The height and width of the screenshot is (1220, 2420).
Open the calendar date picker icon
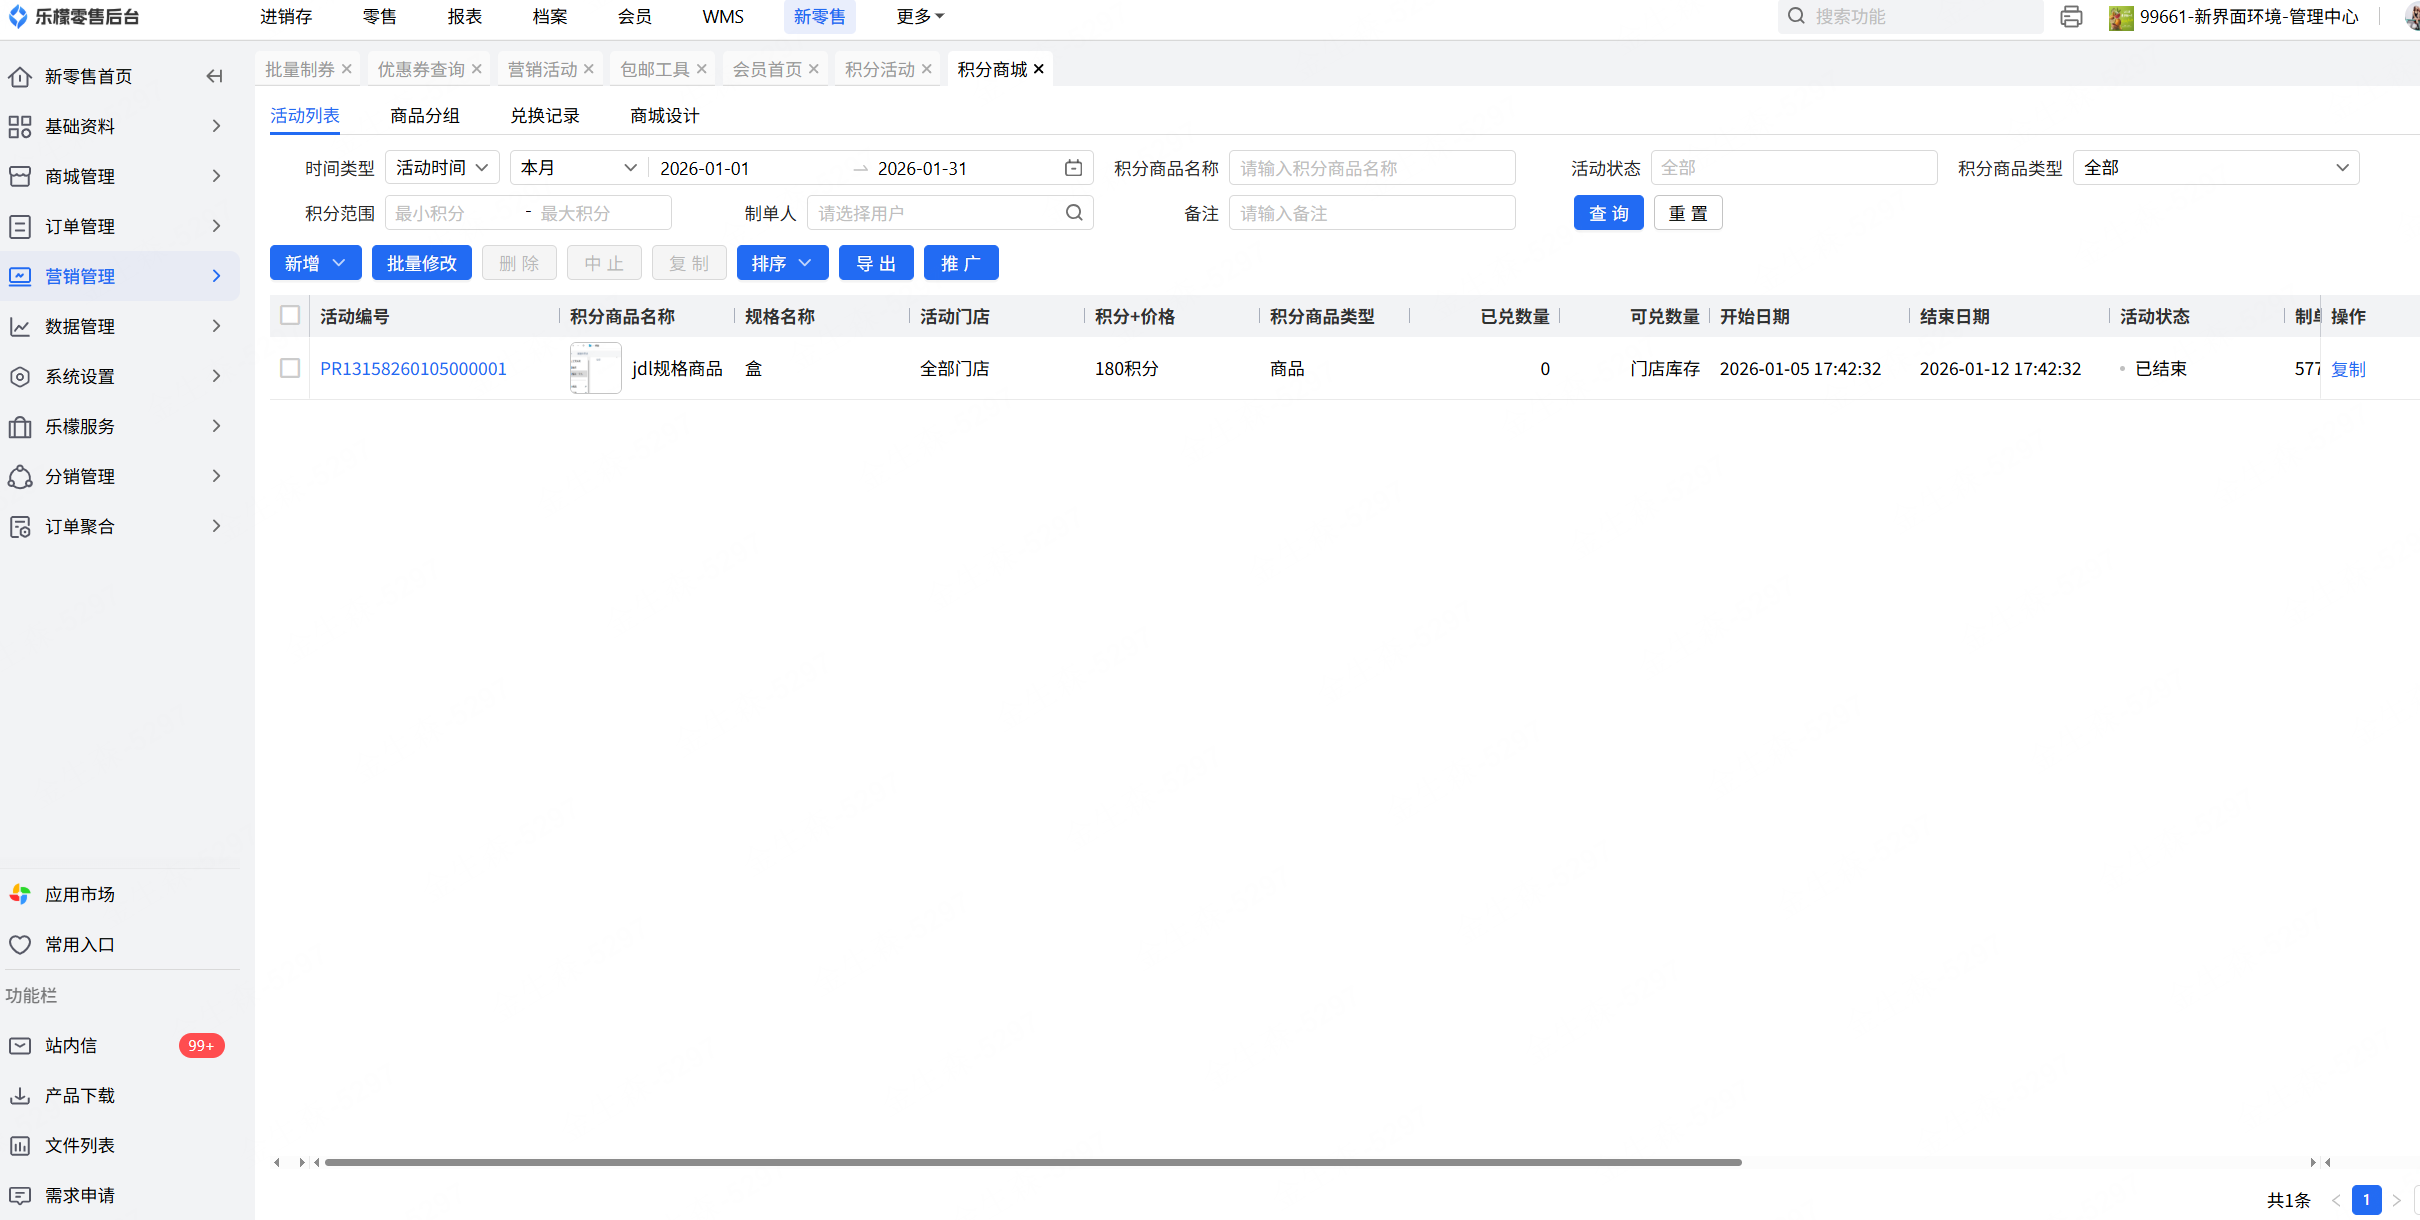tap(1073, 168)
